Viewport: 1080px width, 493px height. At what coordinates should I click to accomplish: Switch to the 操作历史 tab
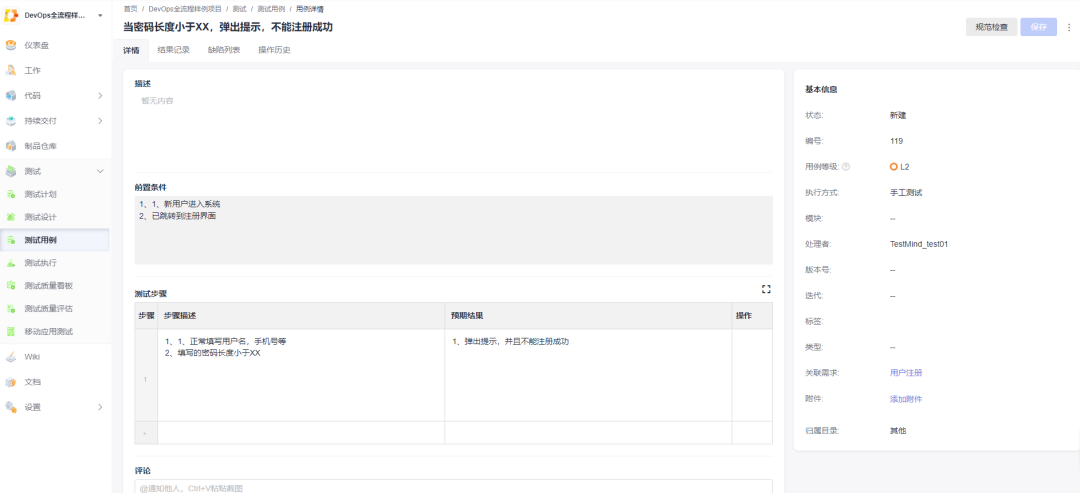tap(274, 50)
